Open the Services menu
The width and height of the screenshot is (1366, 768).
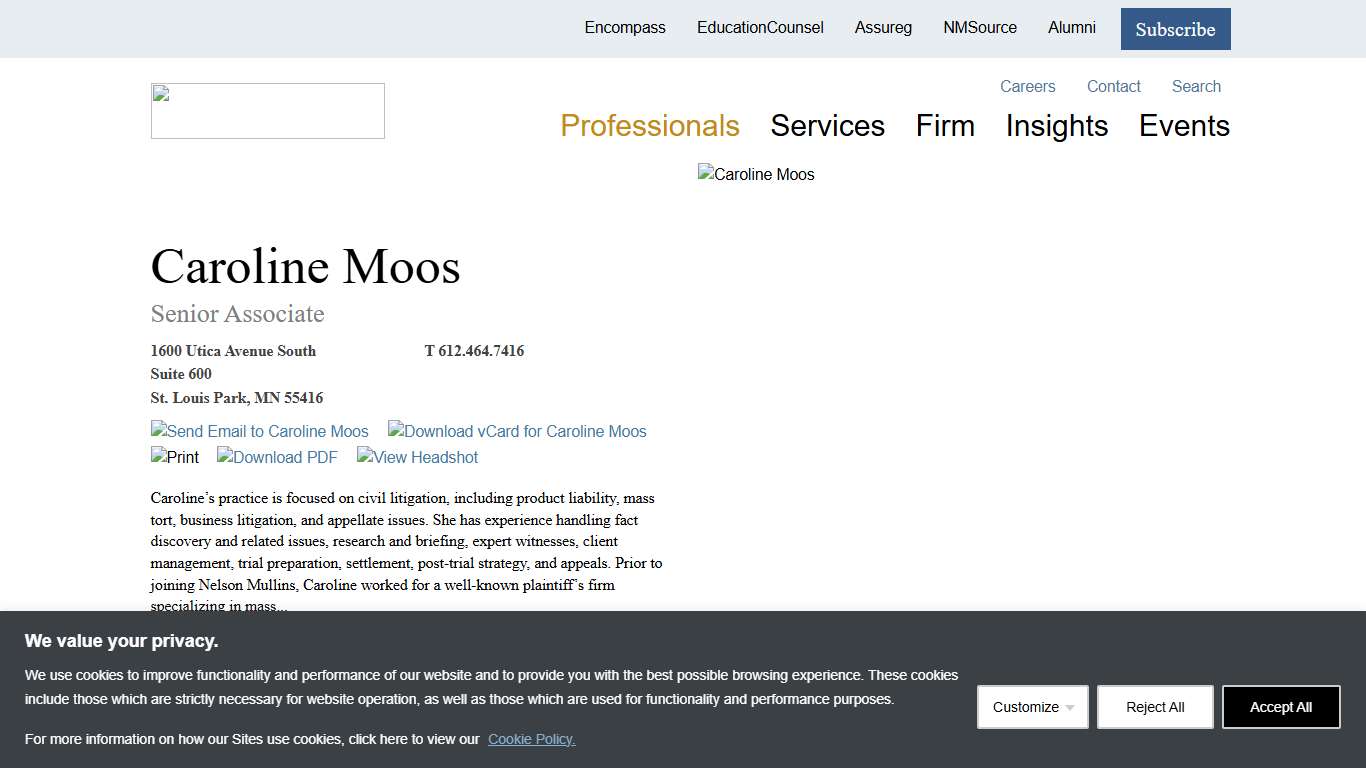pyautogui.click(x=827, y=126)
